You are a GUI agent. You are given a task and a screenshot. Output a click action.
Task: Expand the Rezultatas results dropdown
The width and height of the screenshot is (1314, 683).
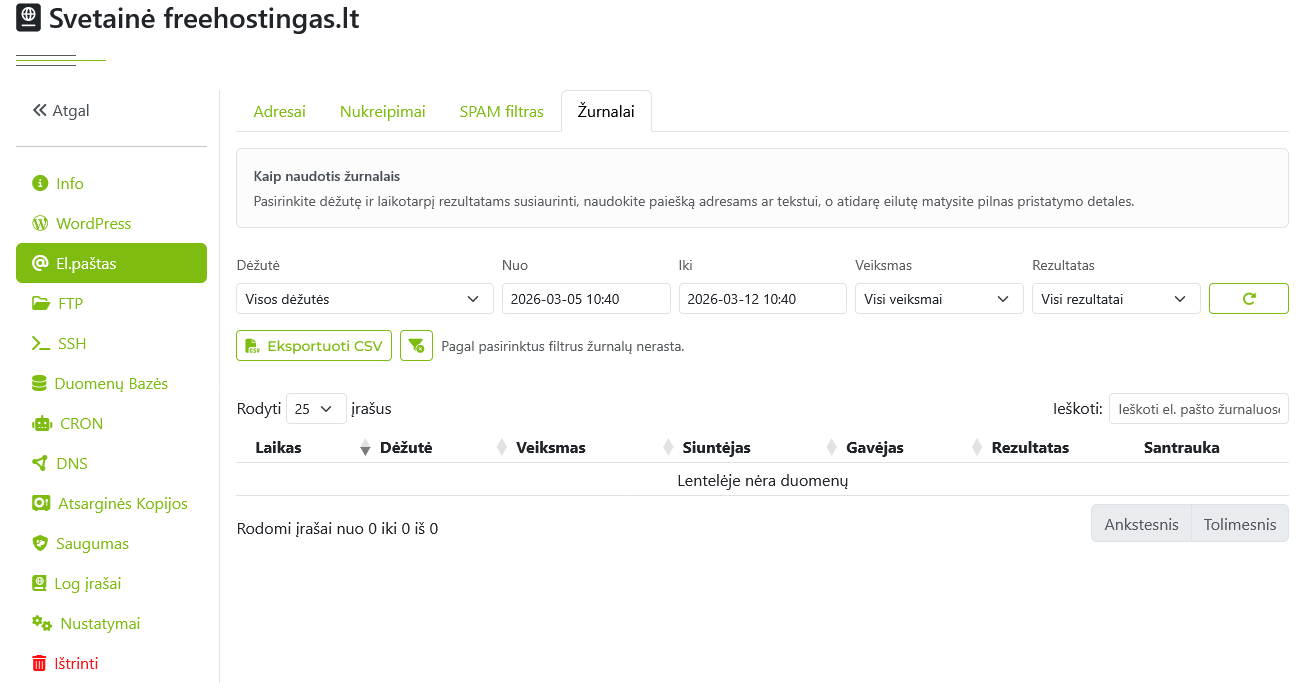(1115, 298)
